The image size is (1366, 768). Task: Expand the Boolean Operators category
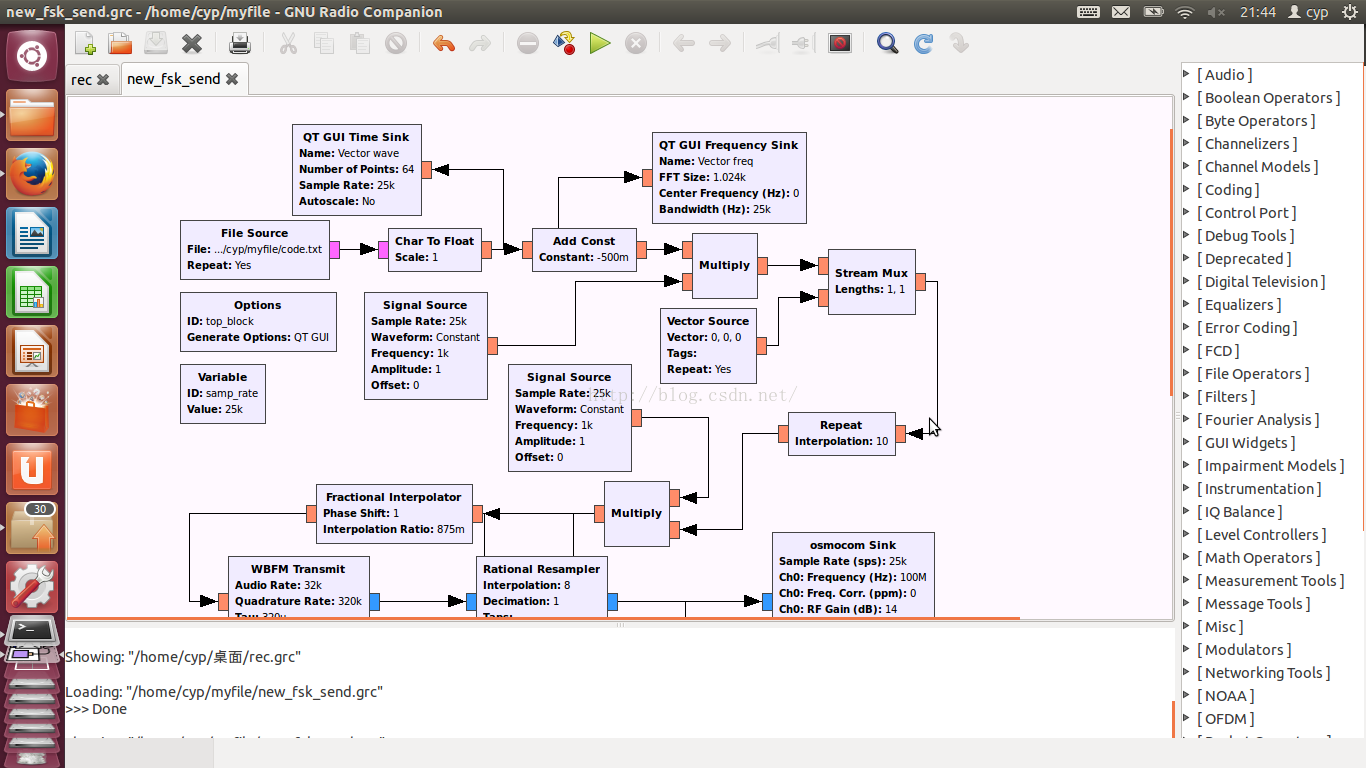tap(1187, 97)
